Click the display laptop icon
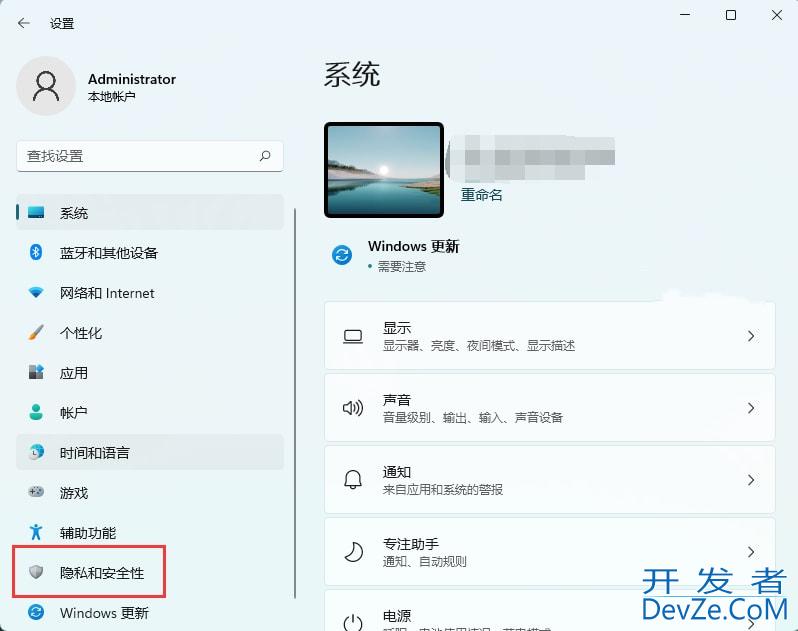 coord(353,336)
